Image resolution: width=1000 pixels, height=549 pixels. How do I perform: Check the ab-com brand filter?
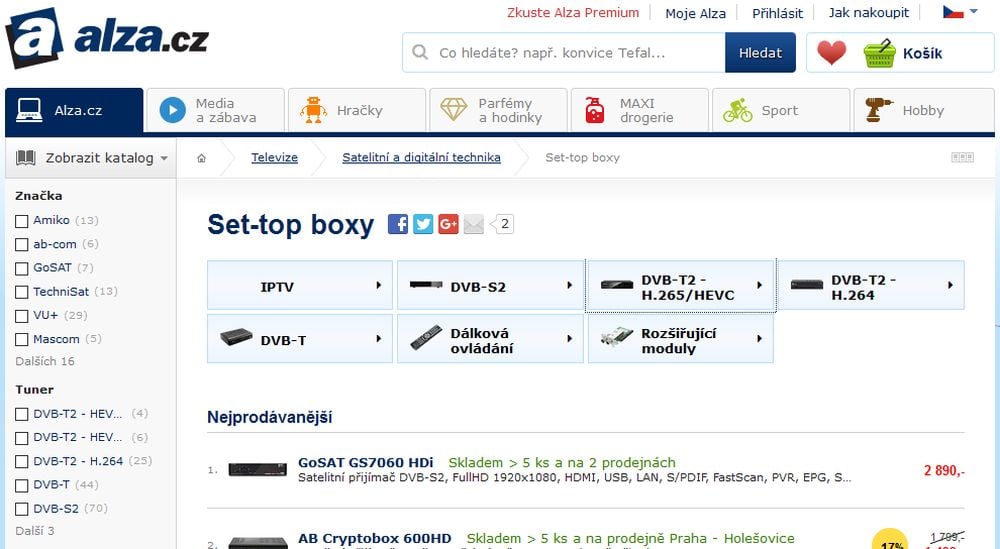pos(22,244)
